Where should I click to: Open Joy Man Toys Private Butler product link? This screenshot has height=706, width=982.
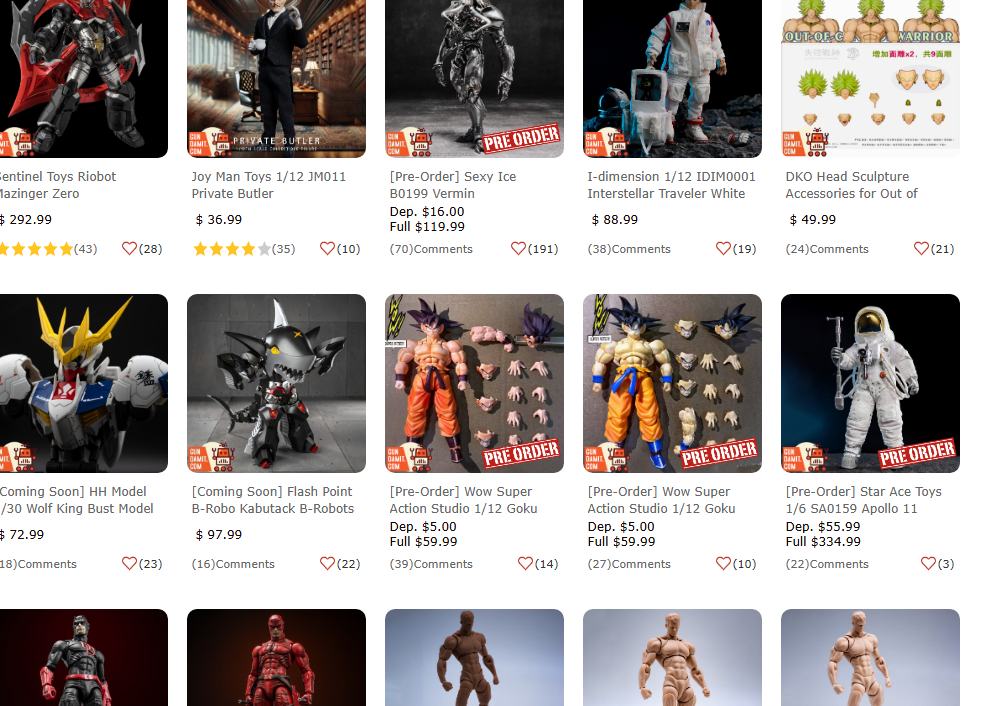click(269, 185)
